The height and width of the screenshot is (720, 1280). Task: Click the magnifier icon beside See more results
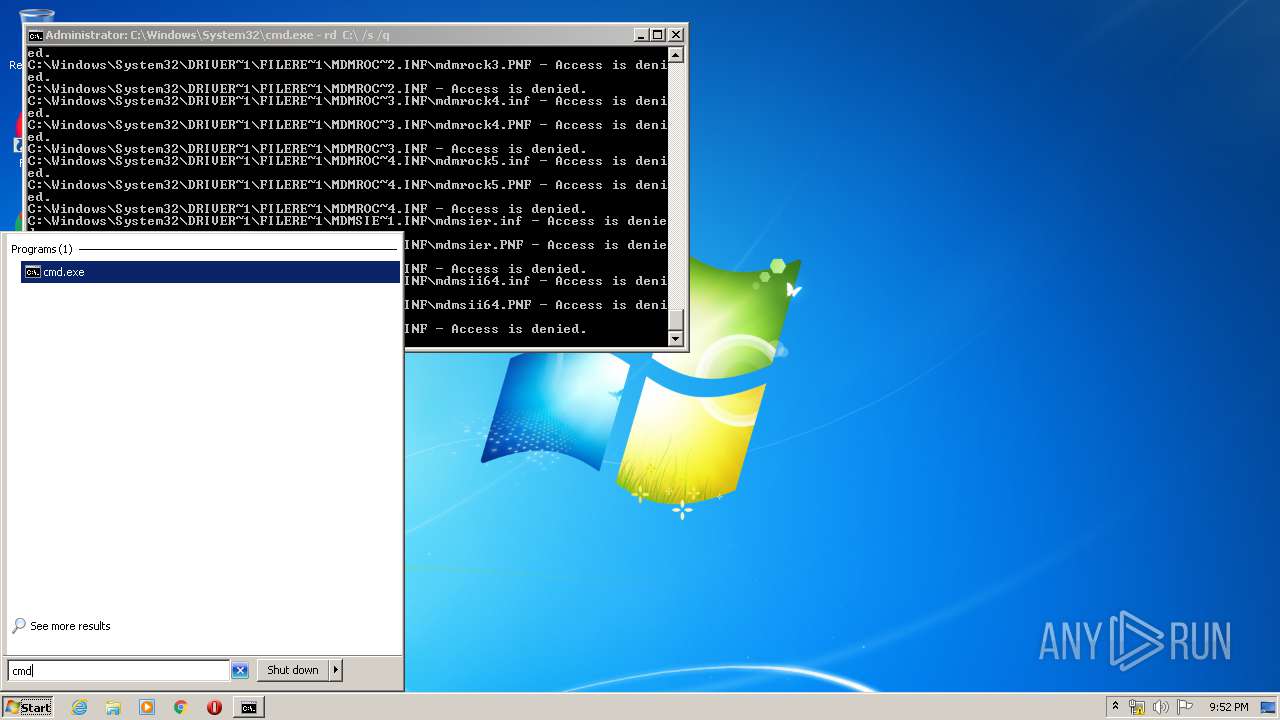click(x=19, y=626)
